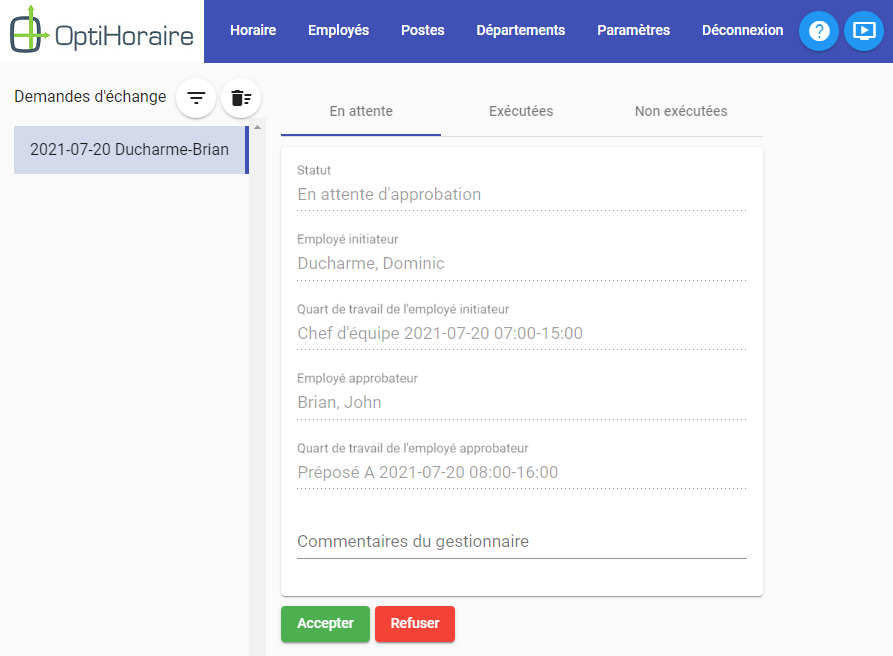Screen dimensions: 893x656
Task: Open the Départements menu
Action: (x=521, y=30)
